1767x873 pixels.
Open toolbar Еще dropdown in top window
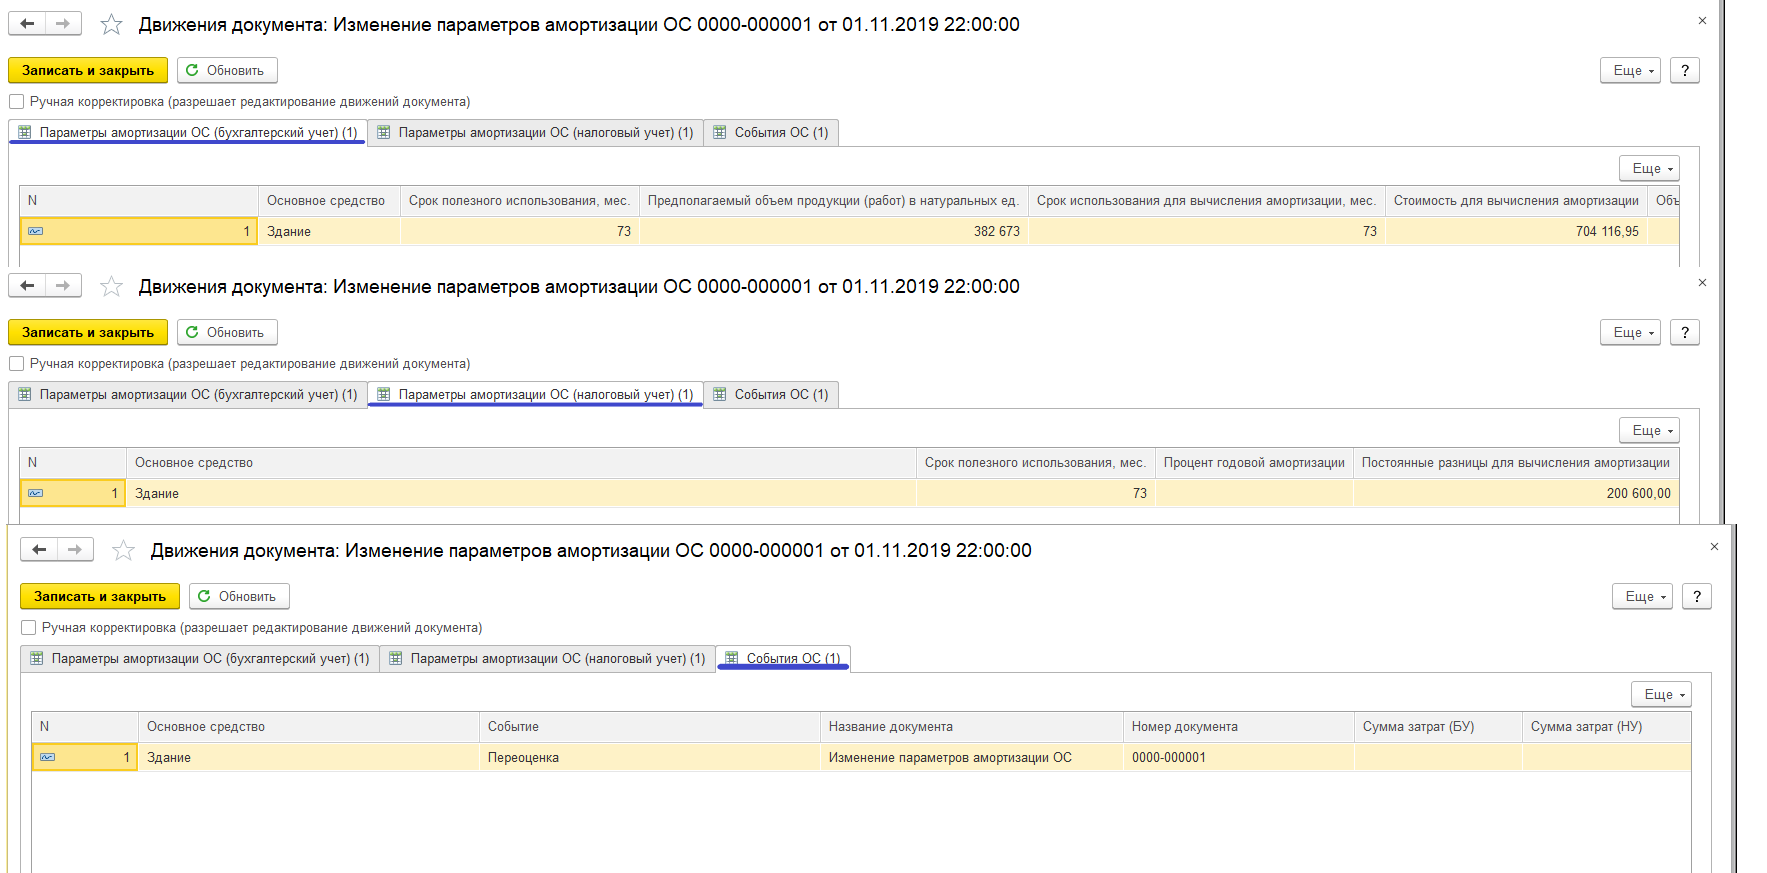point(1631,70)
